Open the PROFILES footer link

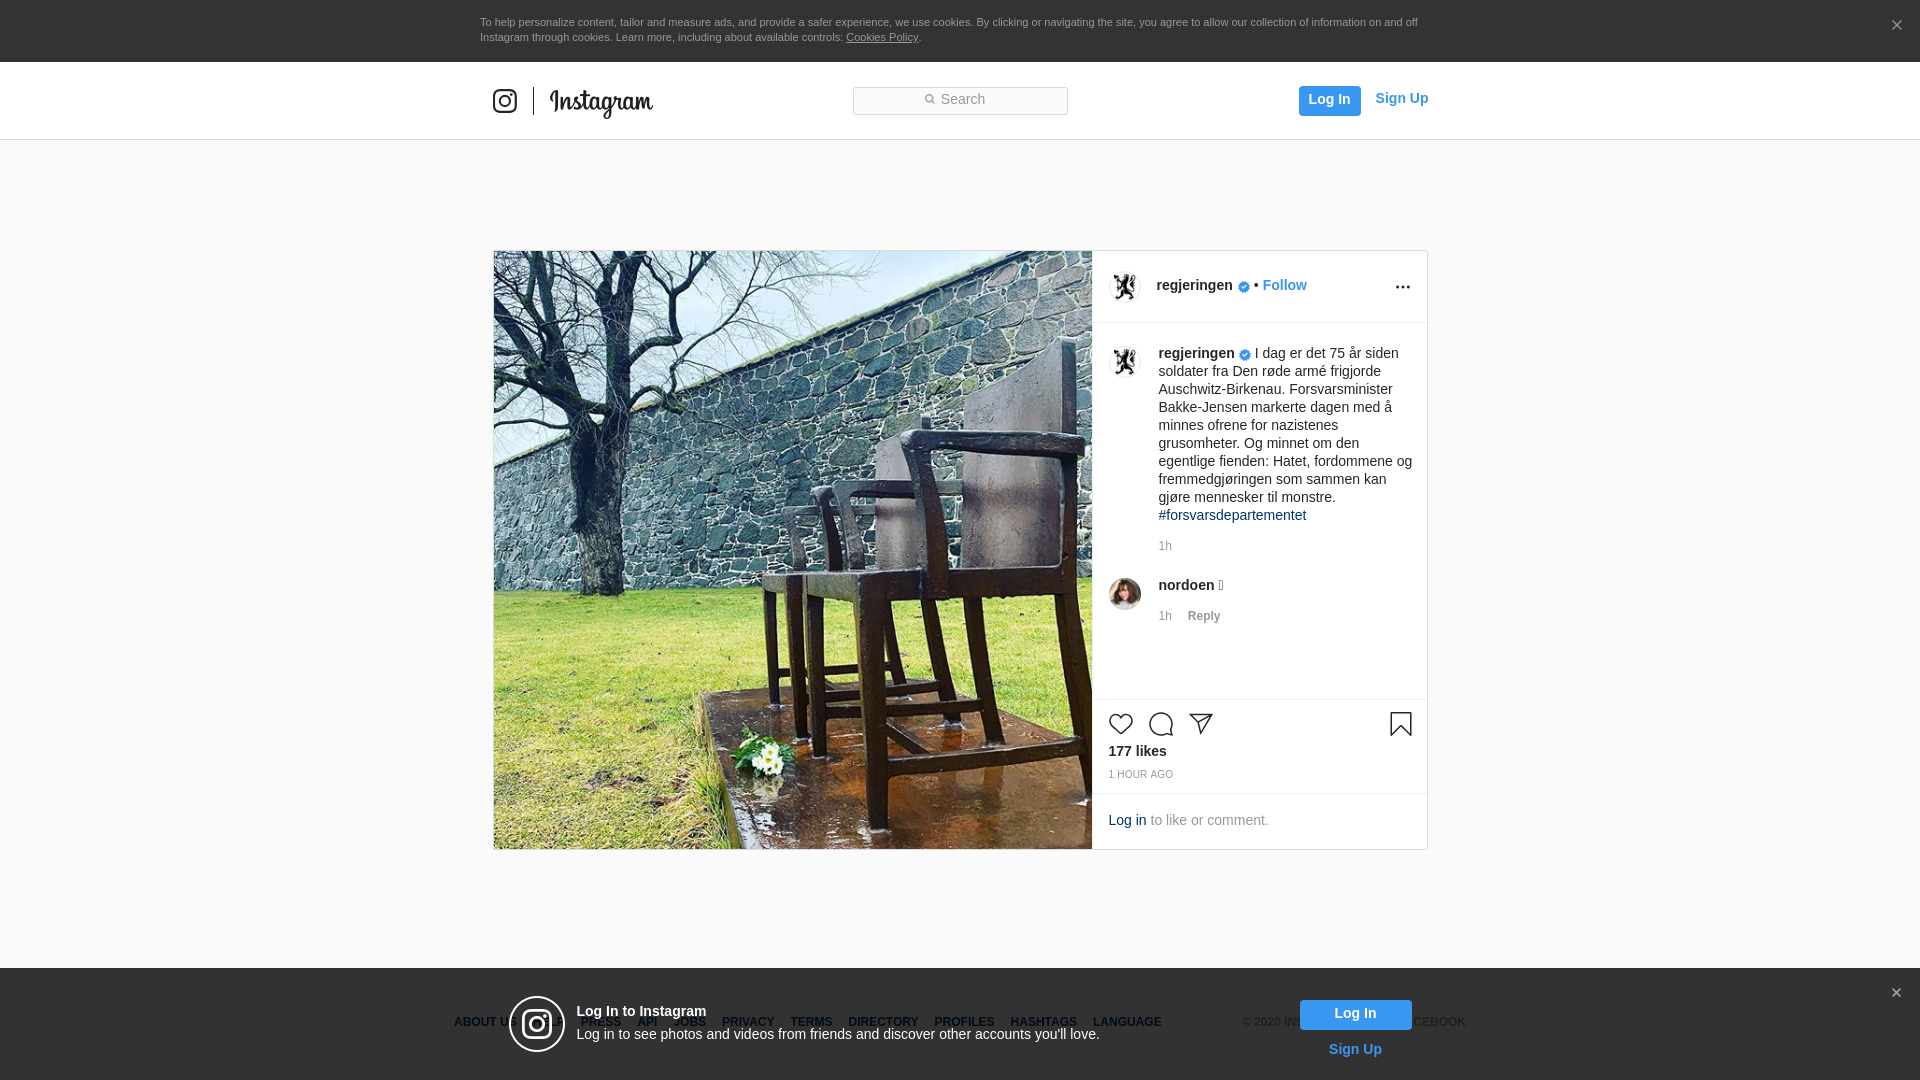(x=964, y=1022)
